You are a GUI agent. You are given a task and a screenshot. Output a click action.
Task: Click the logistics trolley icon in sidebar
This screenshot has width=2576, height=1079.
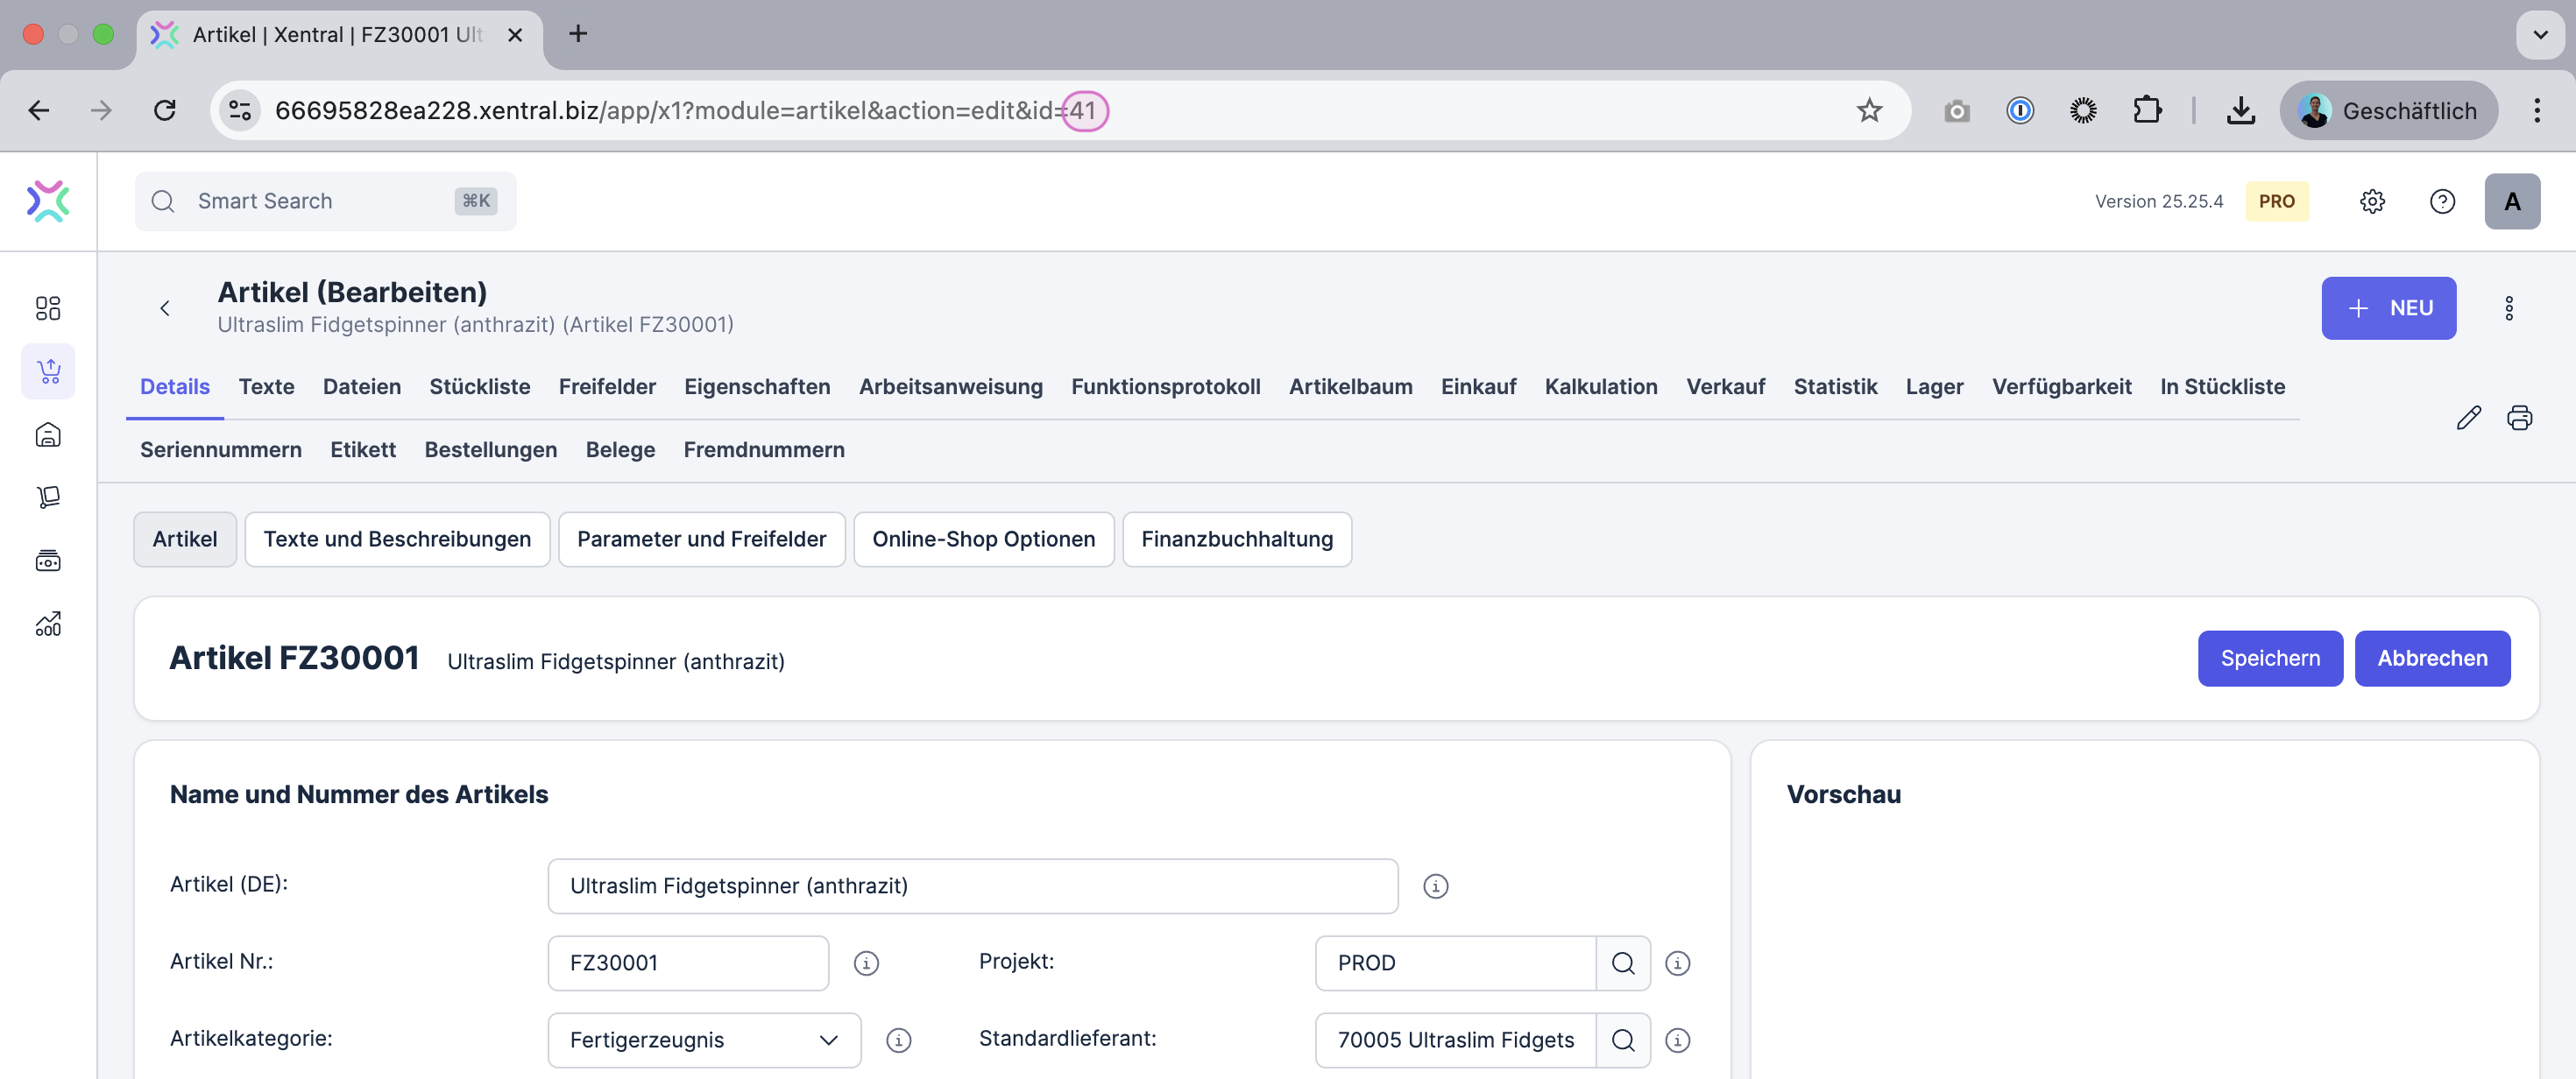pyautogui.click(x=48, y=497)
